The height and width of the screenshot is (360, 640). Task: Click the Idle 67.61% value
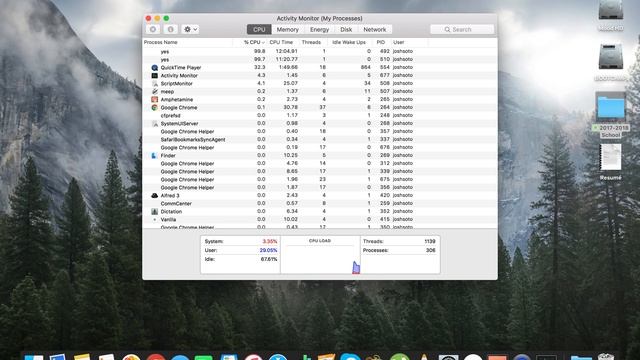coord(269,259)
